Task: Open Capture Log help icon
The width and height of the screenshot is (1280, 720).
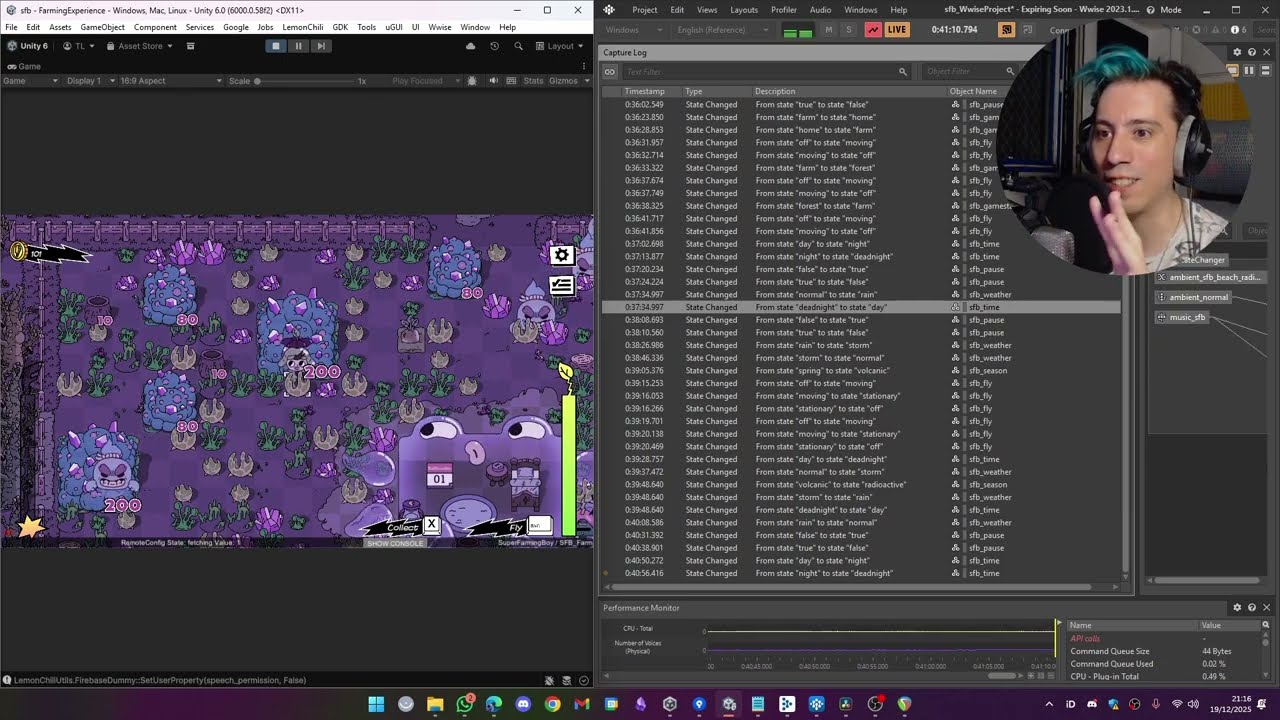Action: 1251,52
